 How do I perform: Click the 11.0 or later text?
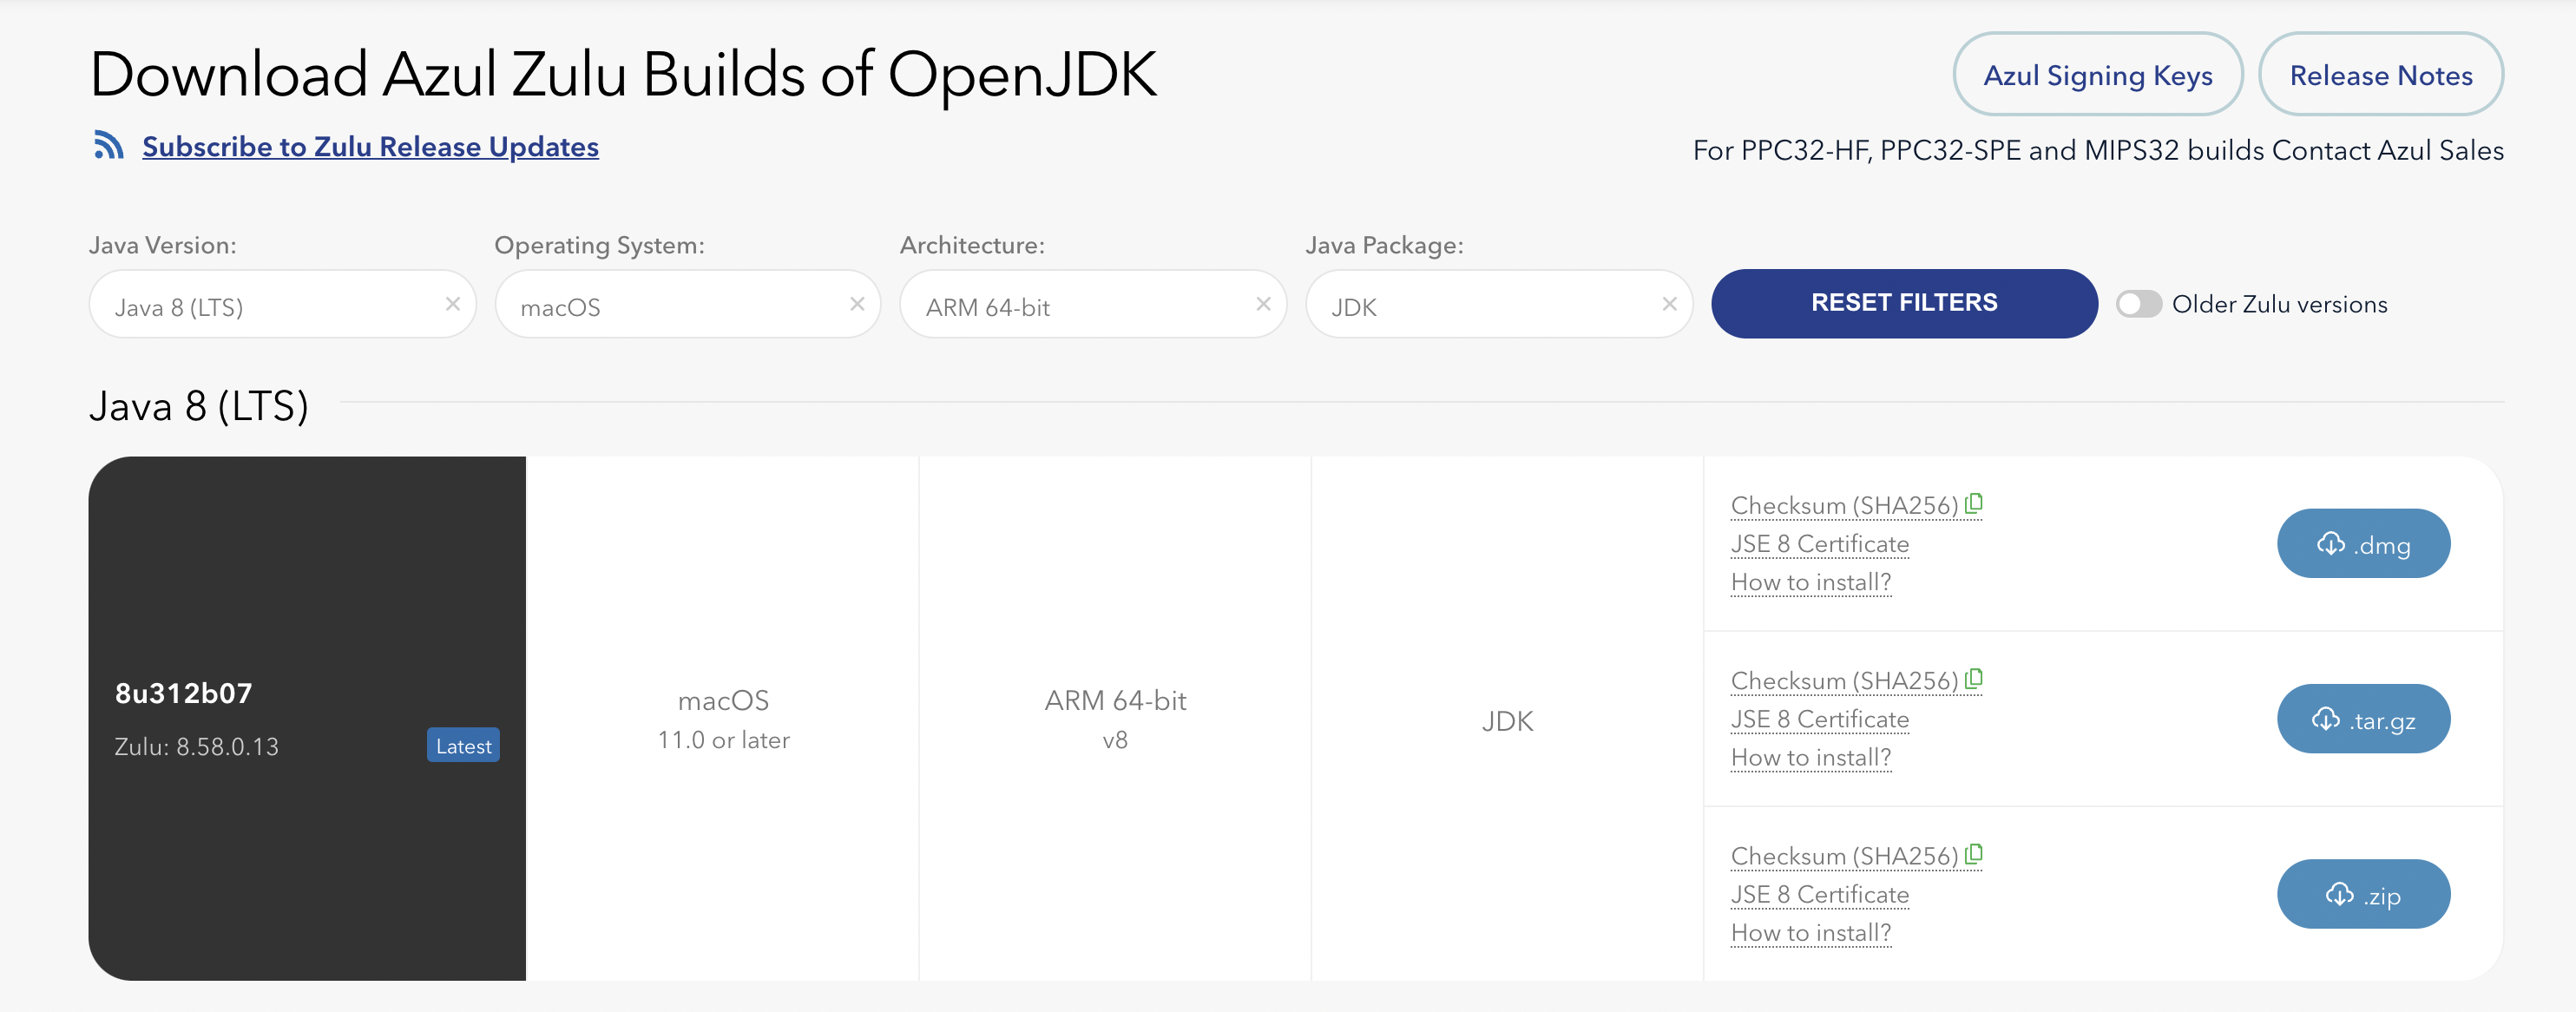pyautogui.click(x=723, y=740)
